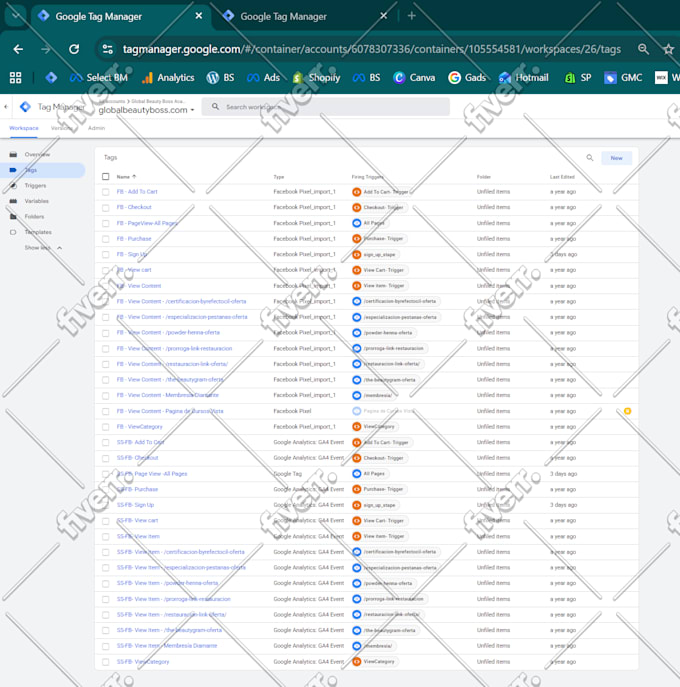Check the box for FB - Sign Up
Viewport: 680px width, 687px height.
pos(106,255)
